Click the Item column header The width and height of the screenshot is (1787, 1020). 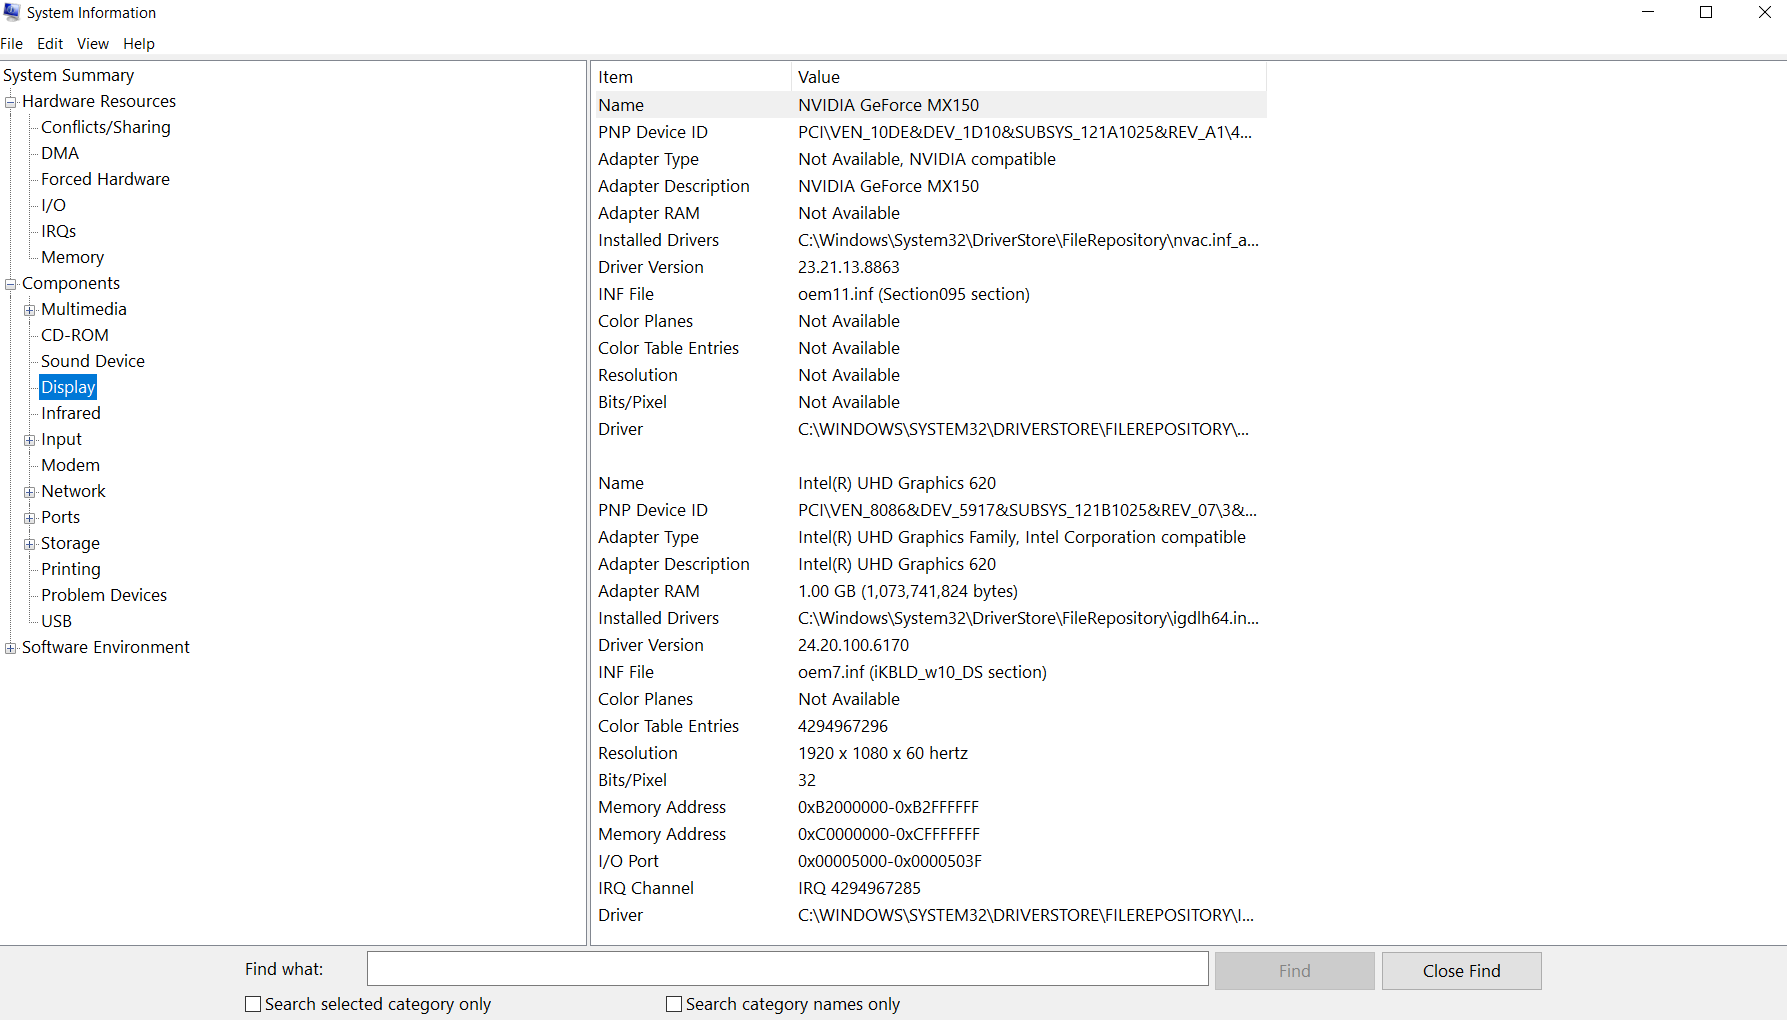click(x=692, y=77)
